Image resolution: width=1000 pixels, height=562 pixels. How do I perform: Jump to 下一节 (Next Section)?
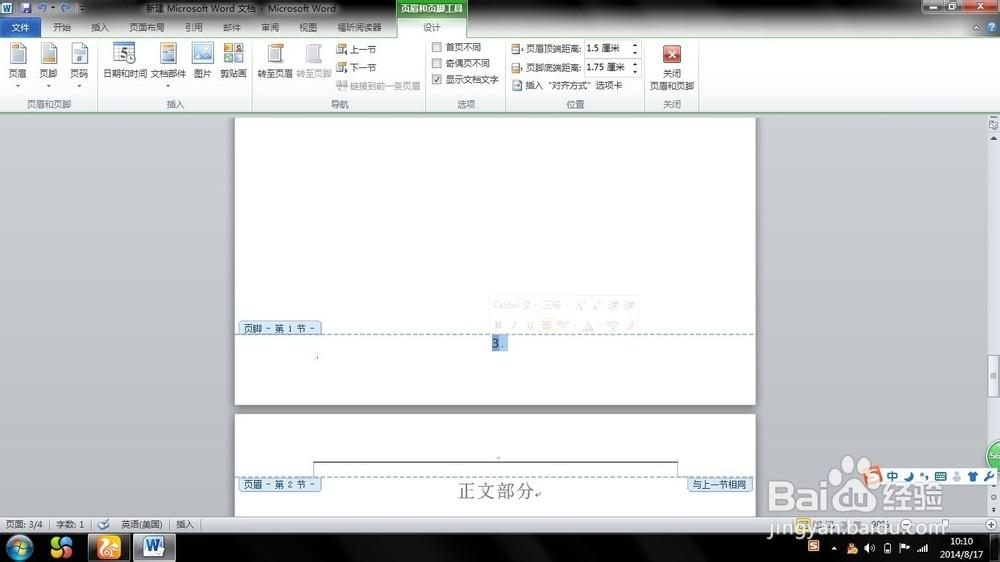(357, 67)
